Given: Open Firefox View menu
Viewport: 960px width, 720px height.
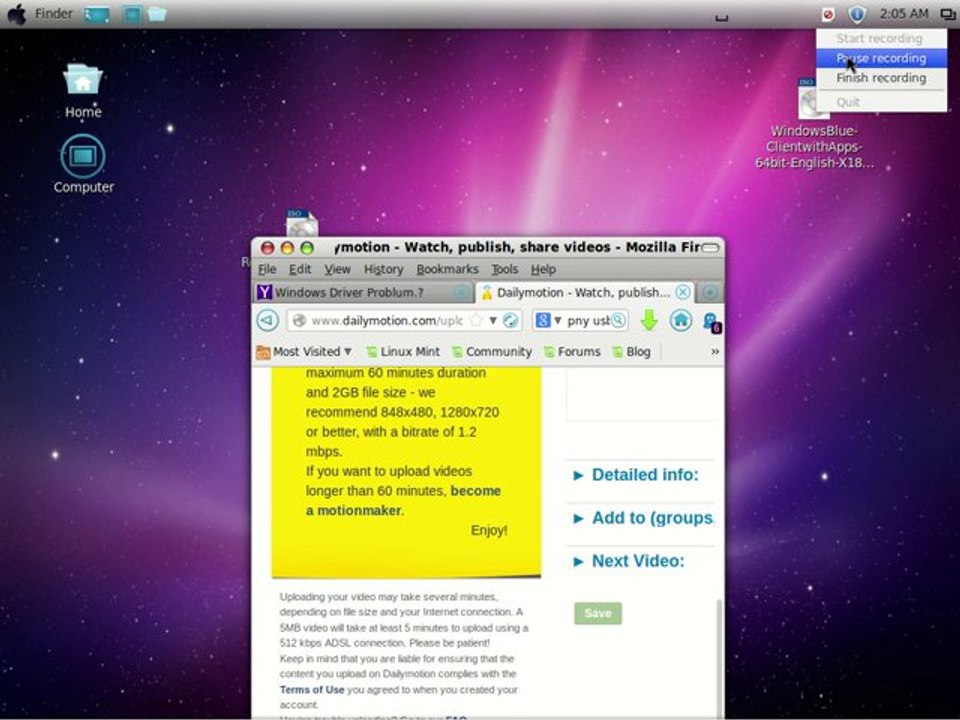Looking at the screenshot, I should tap(337, 269).
